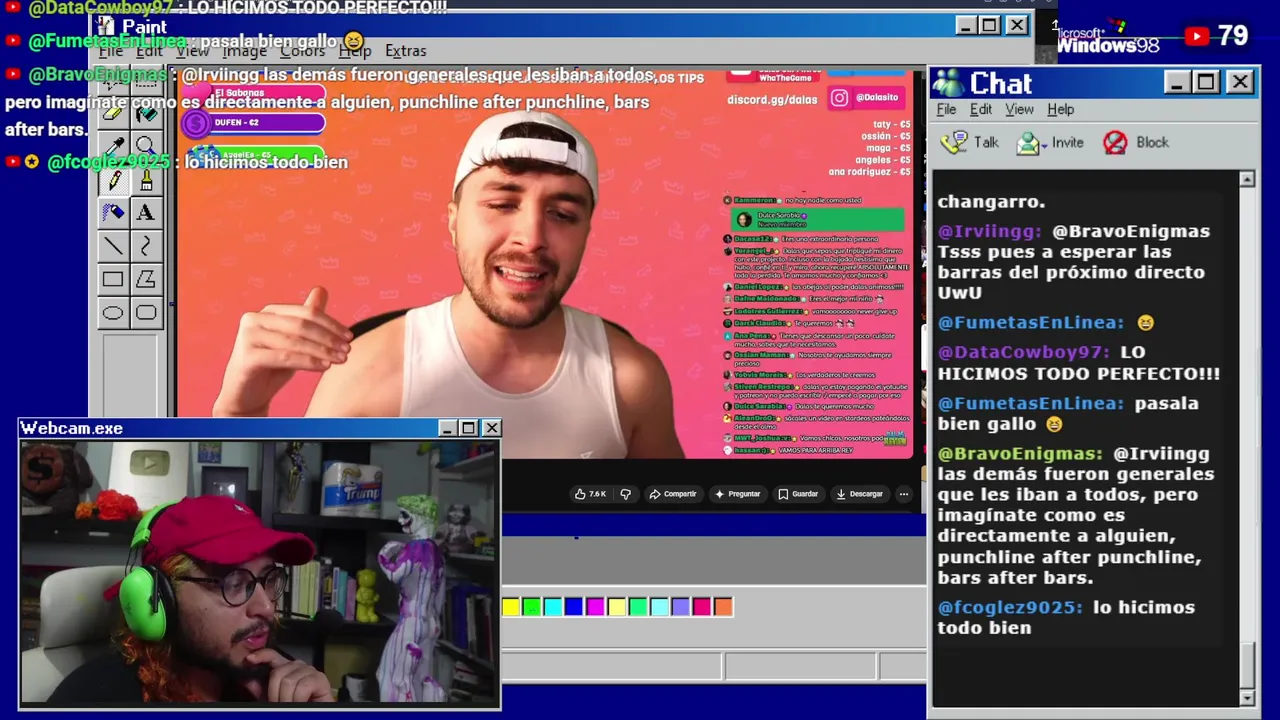Open the Edit menu in Chat
Screen dimensions: 1280x720
[x=981, y=110]
